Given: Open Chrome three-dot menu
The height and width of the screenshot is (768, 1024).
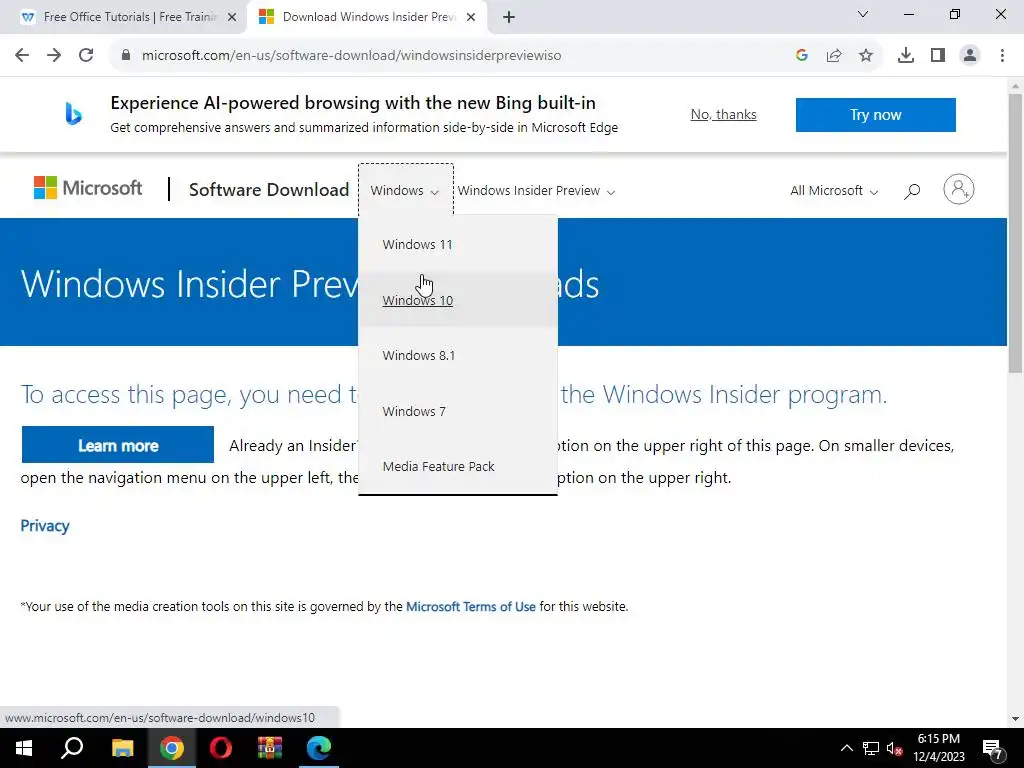Looking at the screenshot, I should tap(1002, 55).
